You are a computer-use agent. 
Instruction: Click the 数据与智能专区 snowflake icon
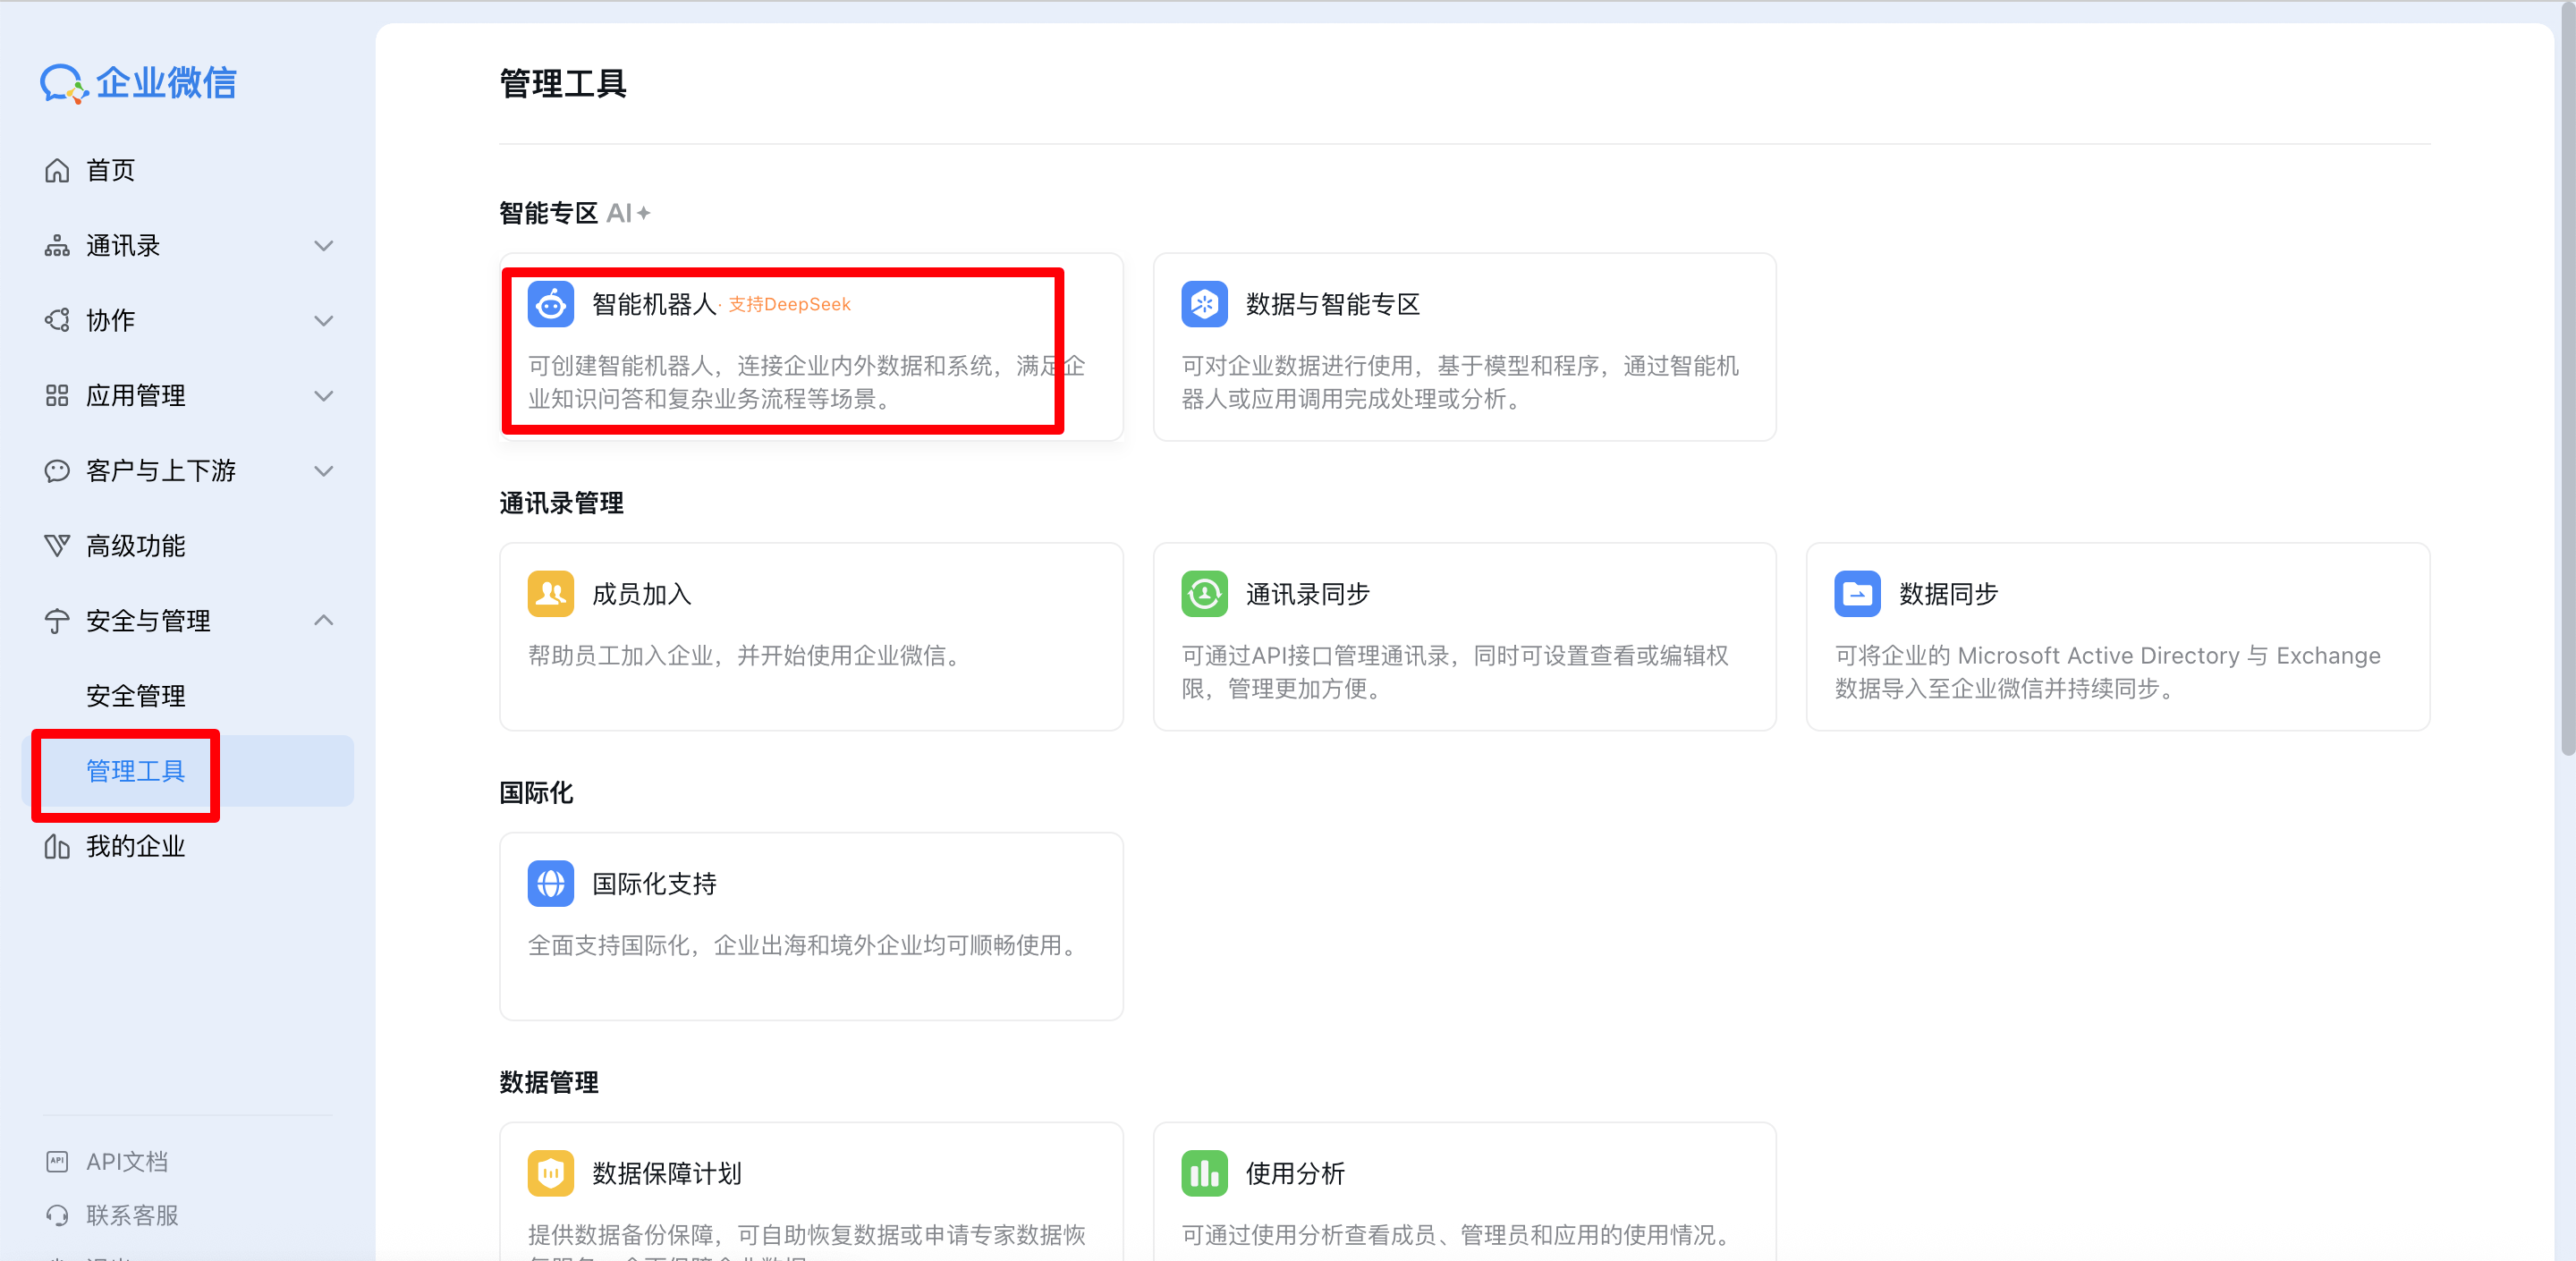point(1204,304)
